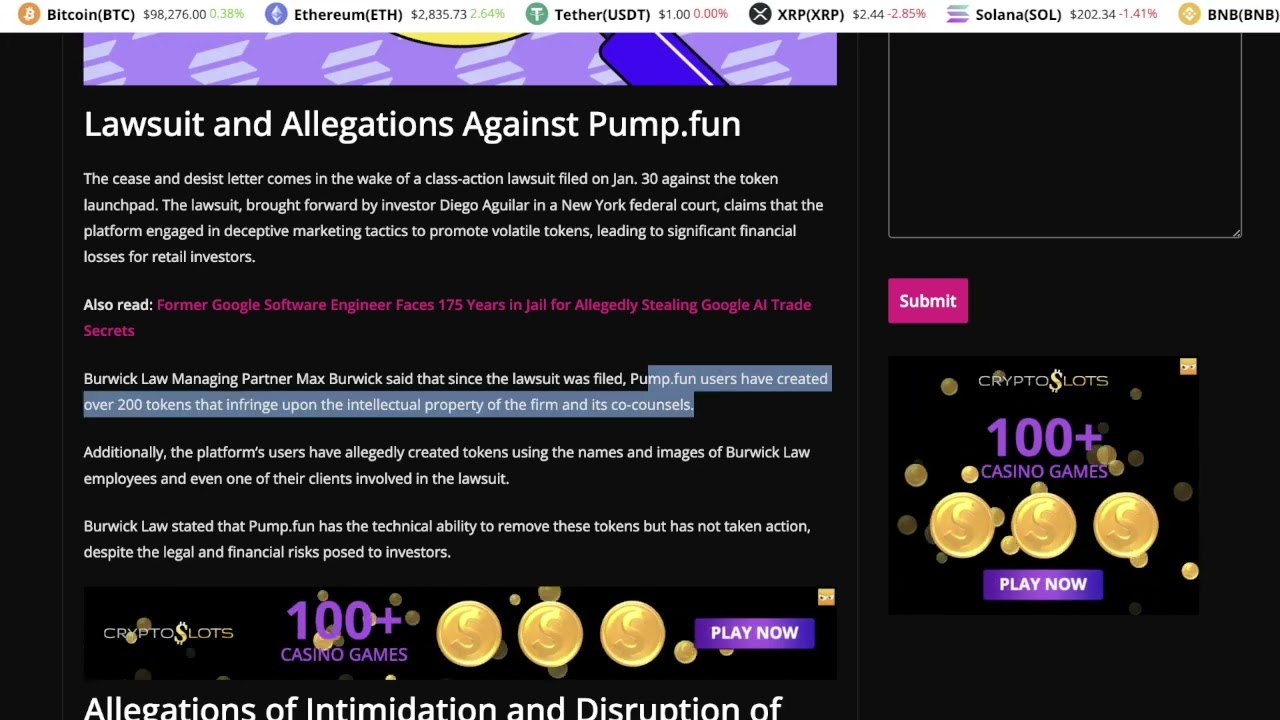The height and width of the screenshot is (720, 1280).
Task: Click the Bitcoin change 0.38%
Action: click(x=227, y=14)
